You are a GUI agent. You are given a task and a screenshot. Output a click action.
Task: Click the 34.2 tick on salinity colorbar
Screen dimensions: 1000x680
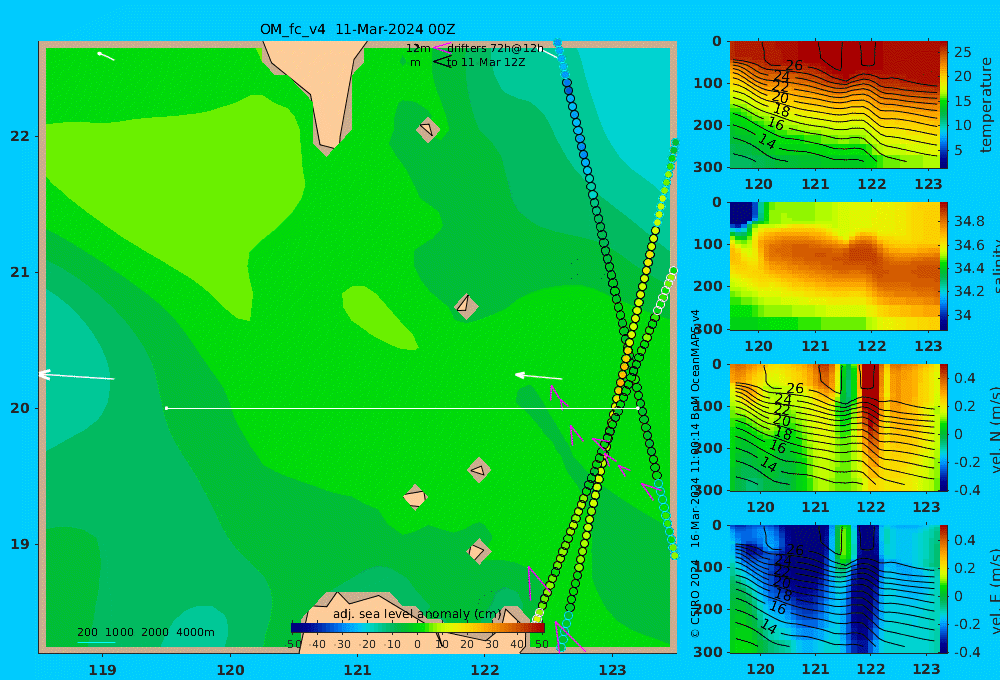coord(969,292)
